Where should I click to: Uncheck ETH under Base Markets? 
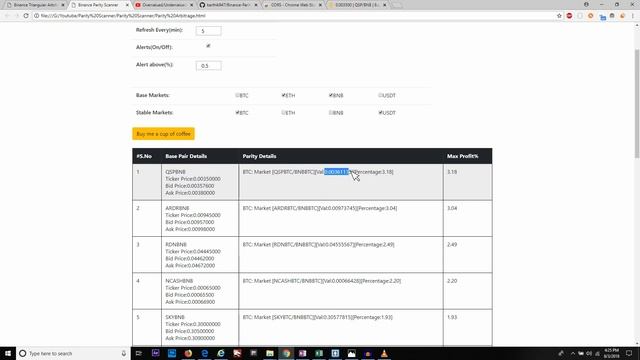[283, 95]
